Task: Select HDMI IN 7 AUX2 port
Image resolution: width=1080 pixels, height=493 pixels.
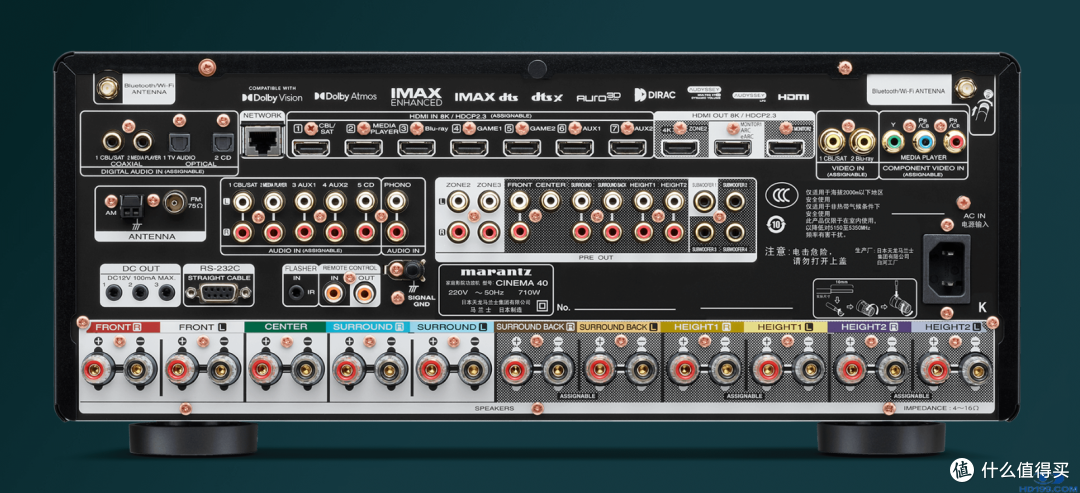Action: click(x=627, y=147)
